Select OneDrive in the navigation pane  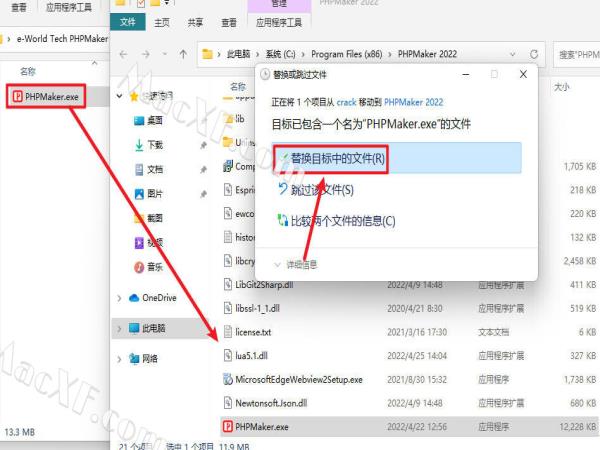153,298
